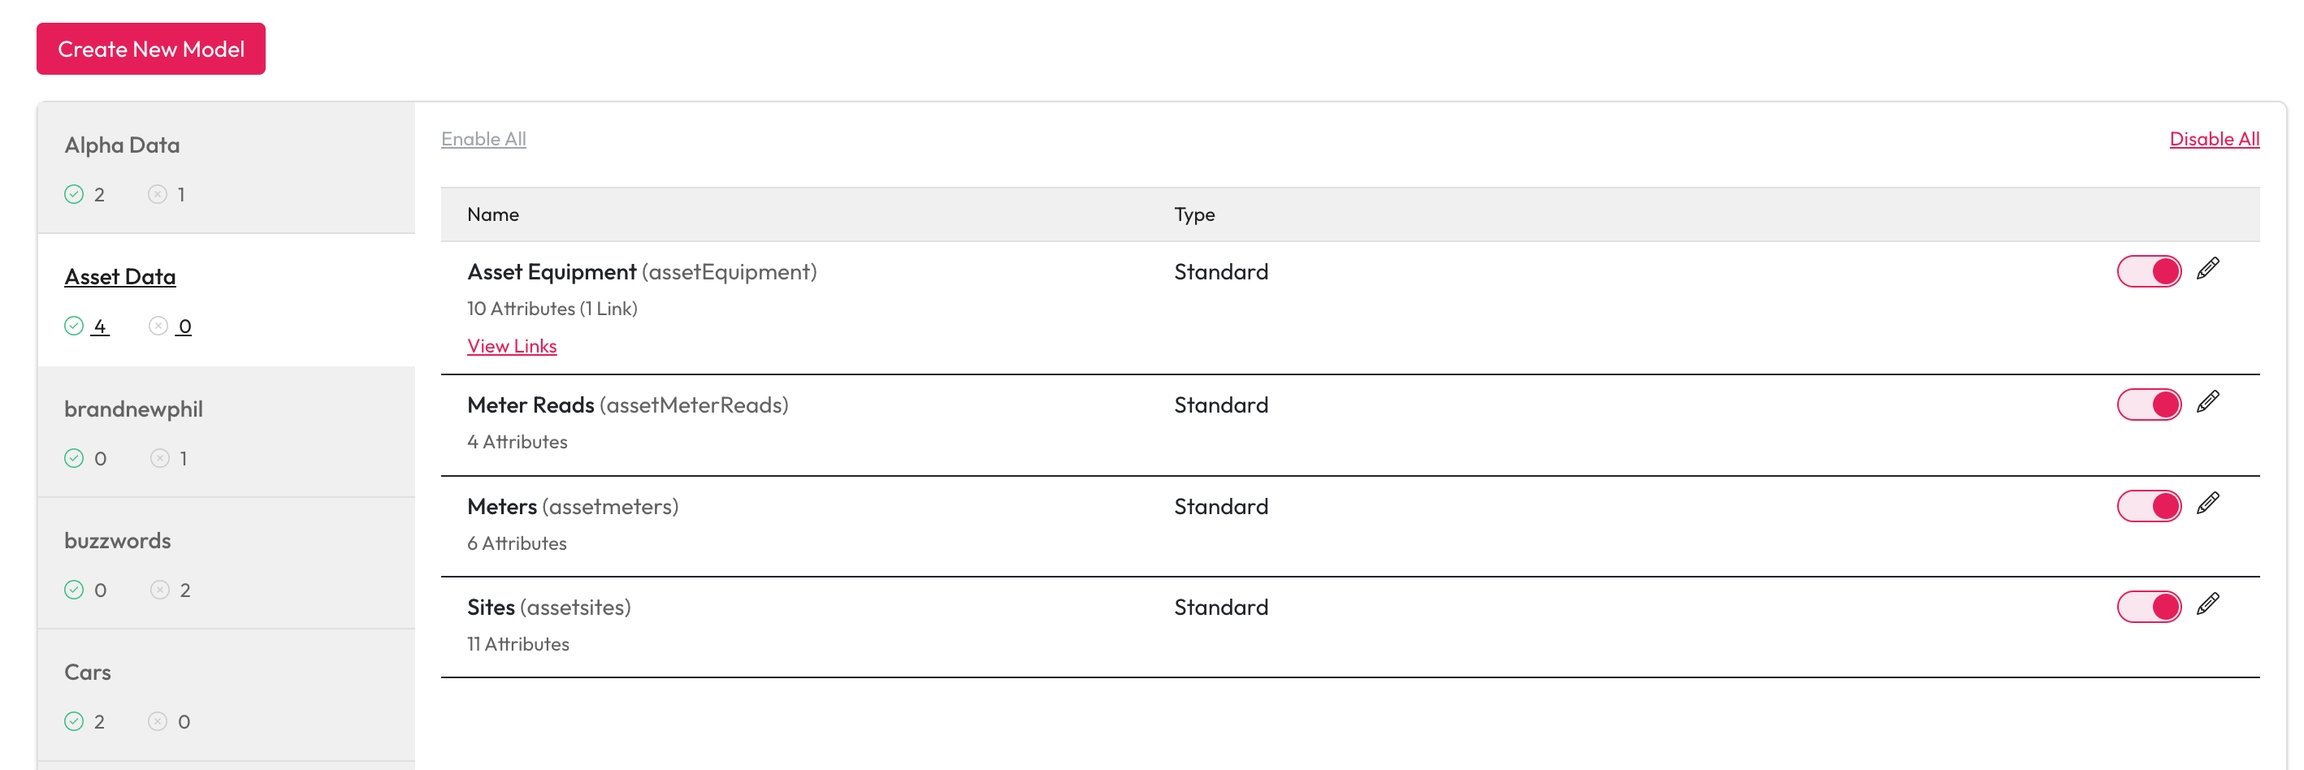The image size is (2304, 770).
Task: Switch to the brandnewphil group
Action: click(133, 409)
